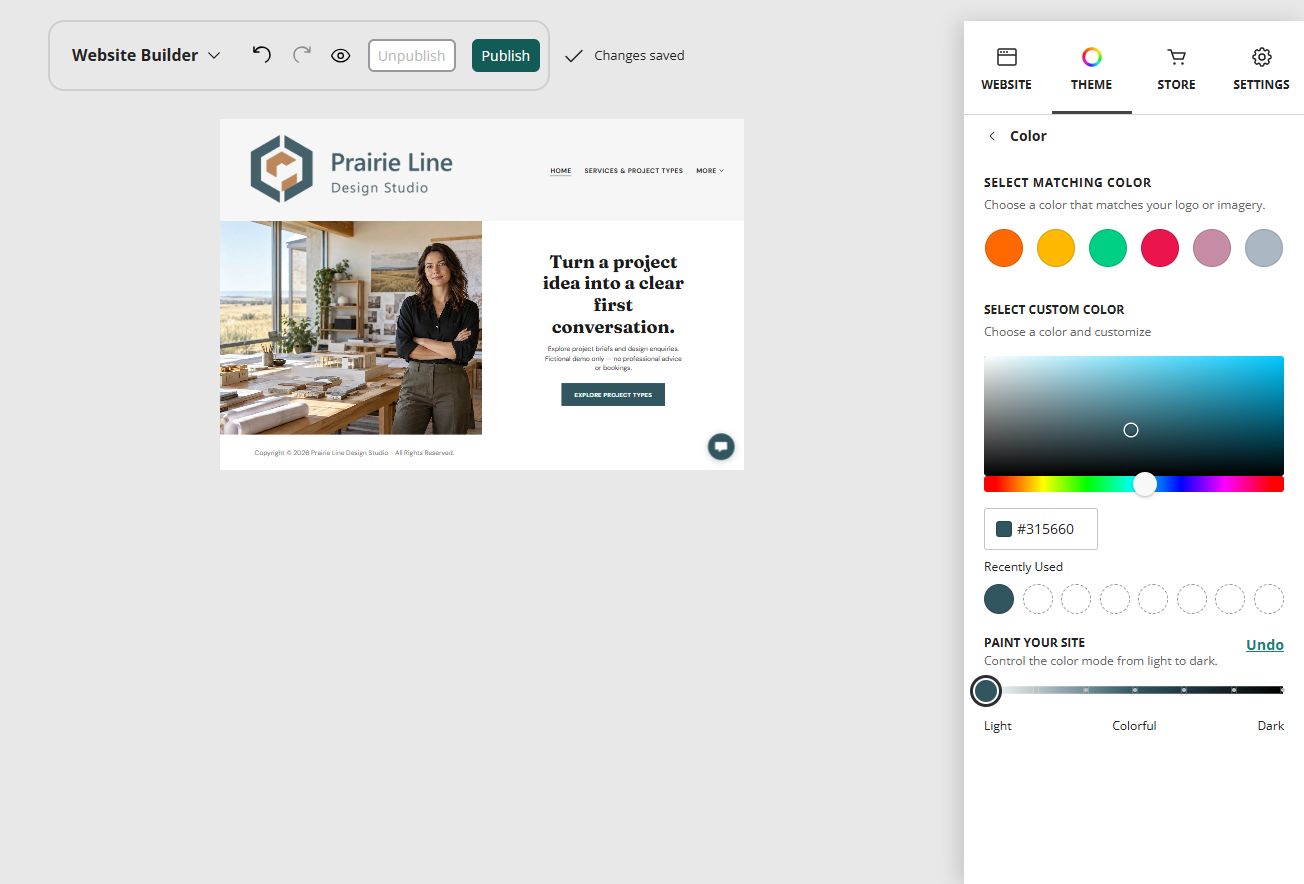
Task: Click the undo arrow icon in toolbar
Action: click(262, 54)
